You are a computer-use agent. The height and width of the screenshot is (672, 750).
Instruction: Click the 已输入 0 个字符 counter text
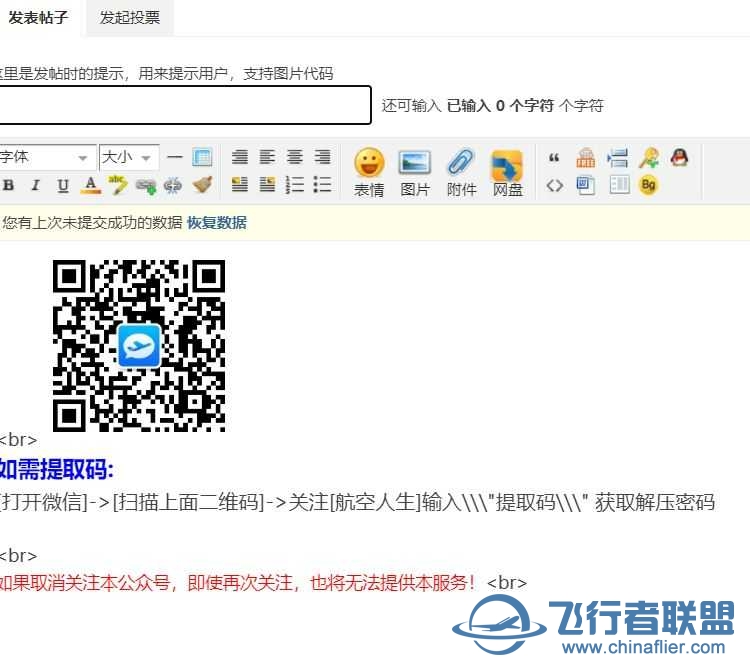(x=500, y=106)
